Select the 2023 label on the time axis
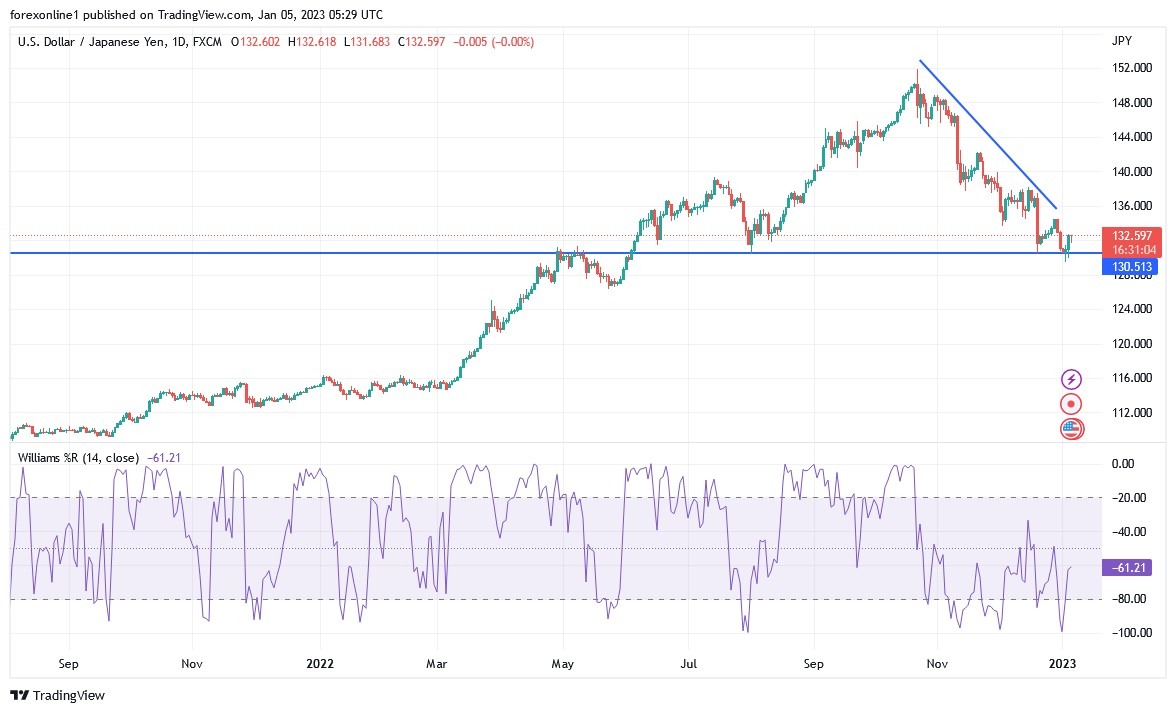The image size is (1176, 713). (x=1063, y=663)
